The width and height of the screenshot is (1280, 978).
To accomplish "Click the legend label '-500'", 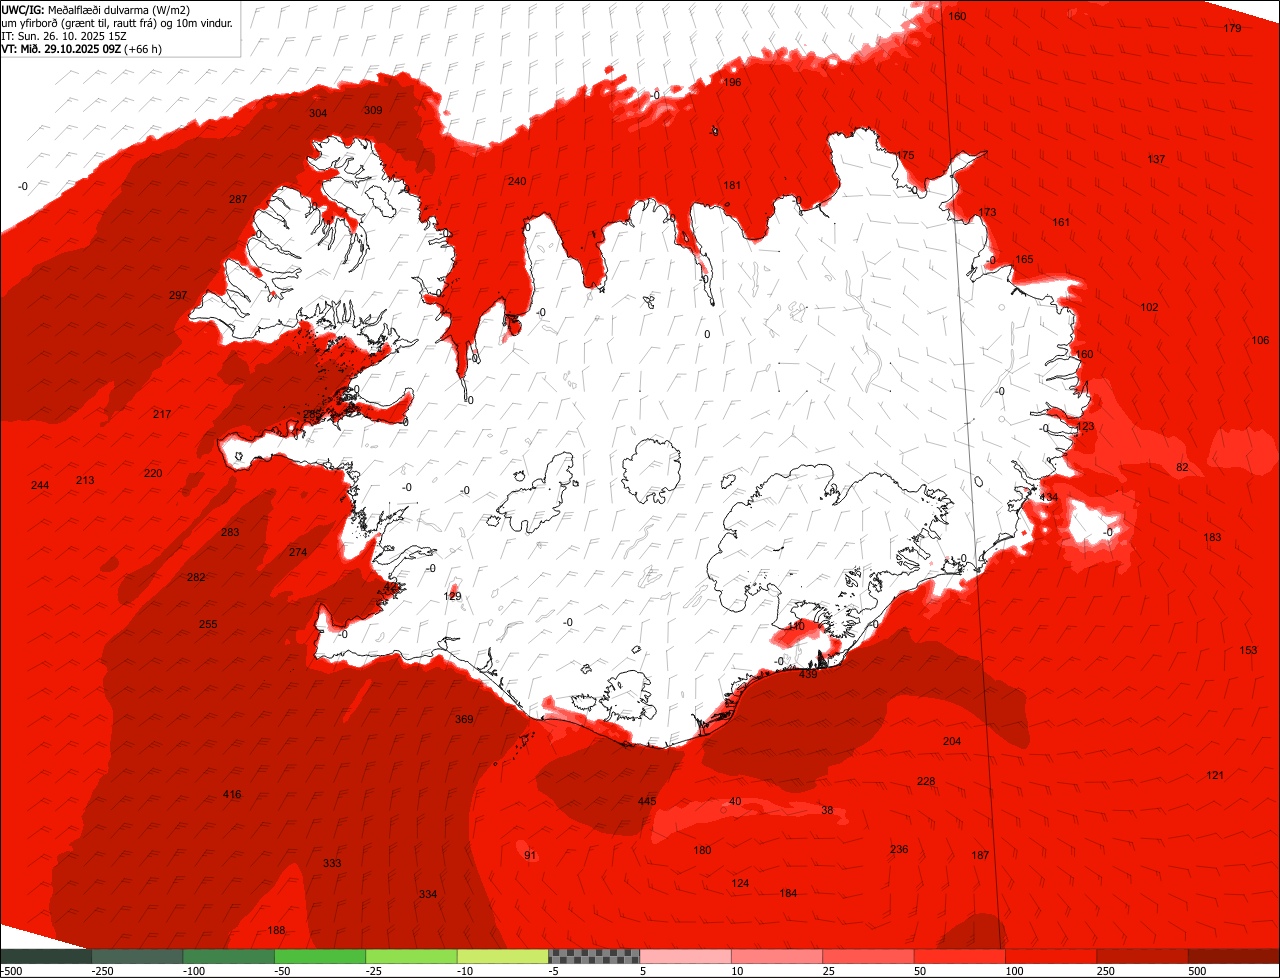I will pos(12,971).
